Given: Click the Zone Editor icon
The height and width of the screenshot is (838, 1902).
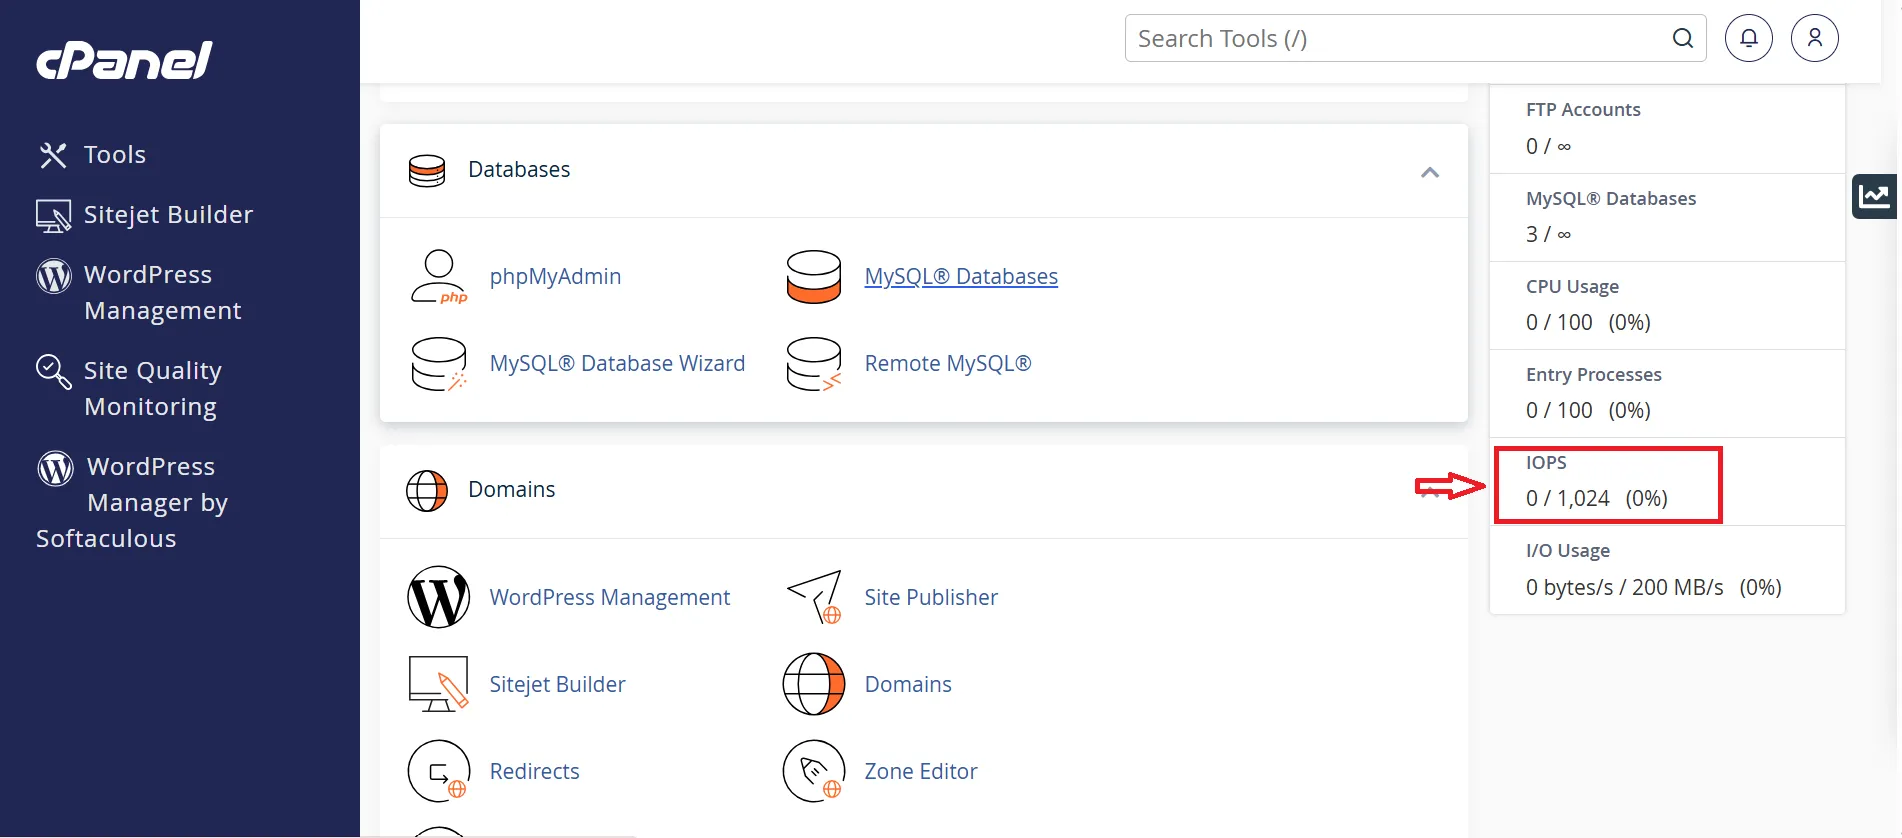Looking at the screenshot, I should coord(813,771).
